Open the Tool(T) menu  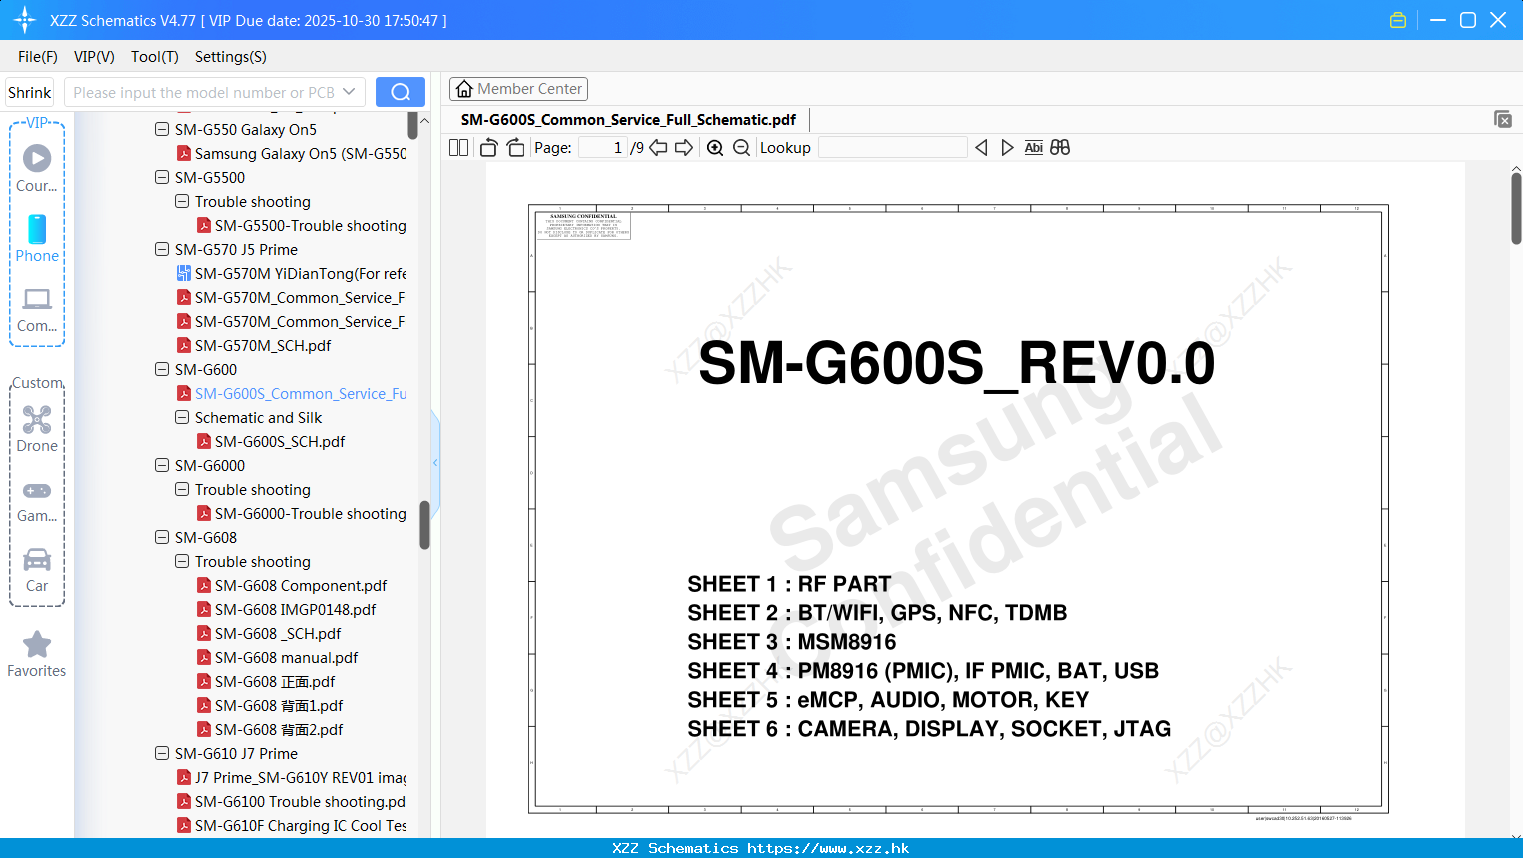(x=155, y=57)
